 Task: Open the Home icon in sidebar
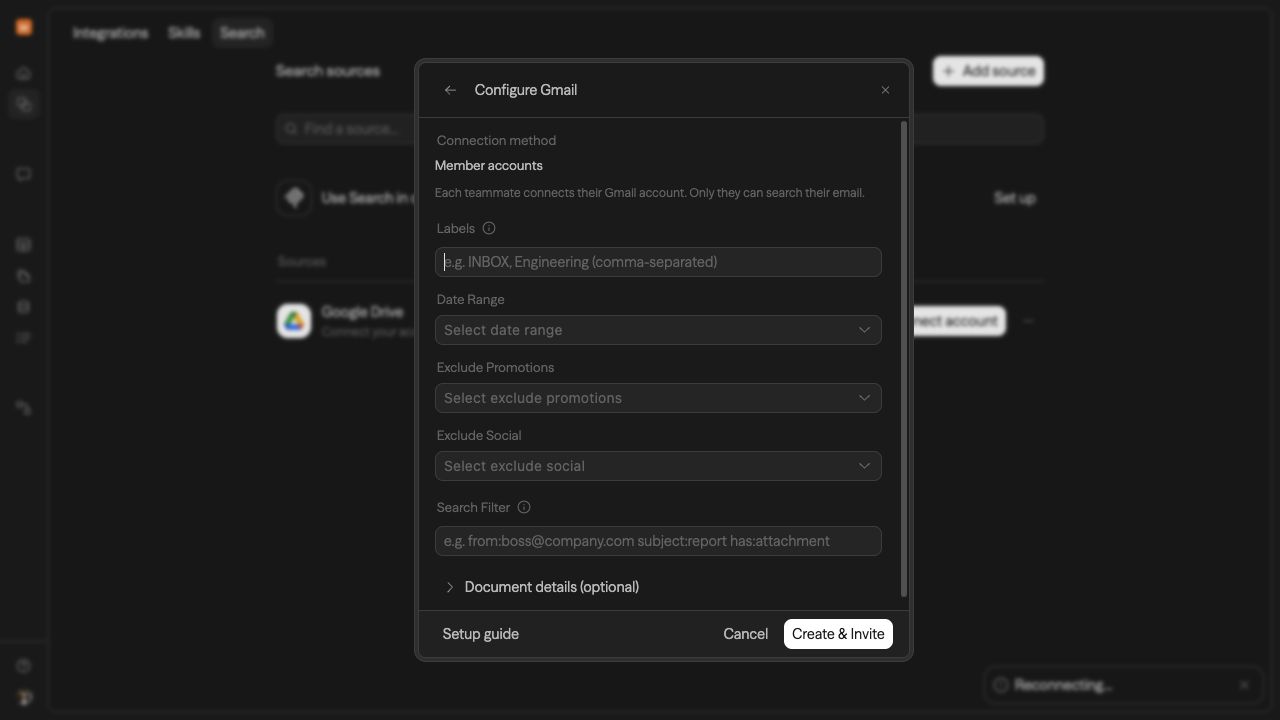click(x=24, y=73)
